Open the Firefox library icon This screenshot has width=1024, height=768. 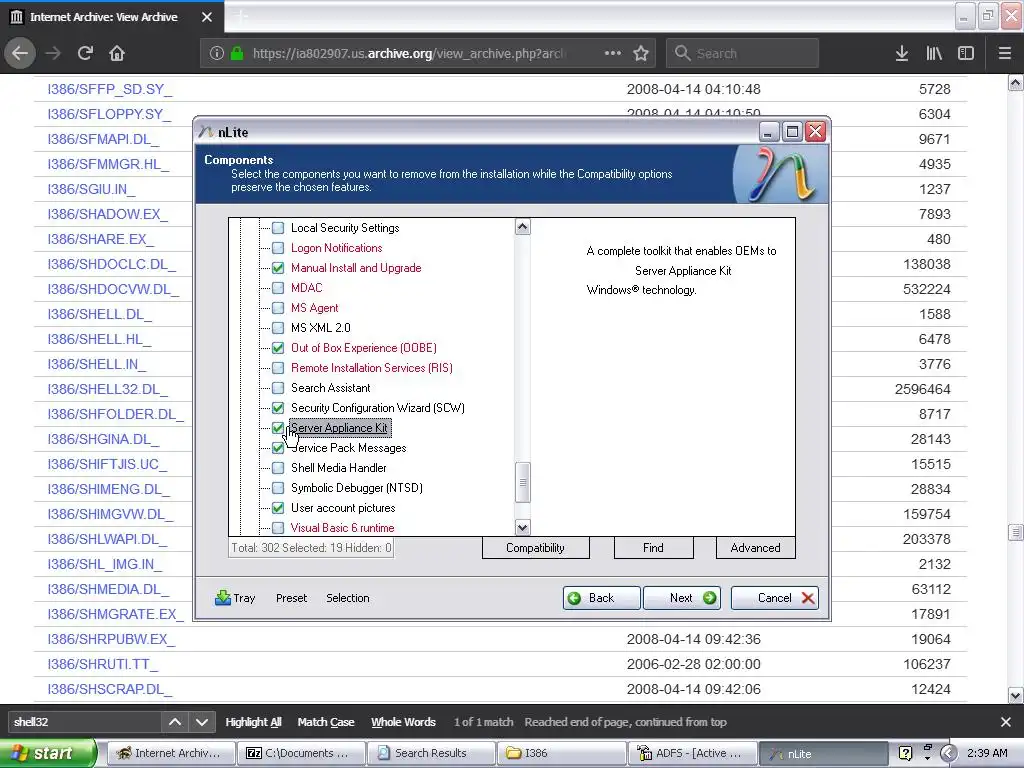coord(934,53)
